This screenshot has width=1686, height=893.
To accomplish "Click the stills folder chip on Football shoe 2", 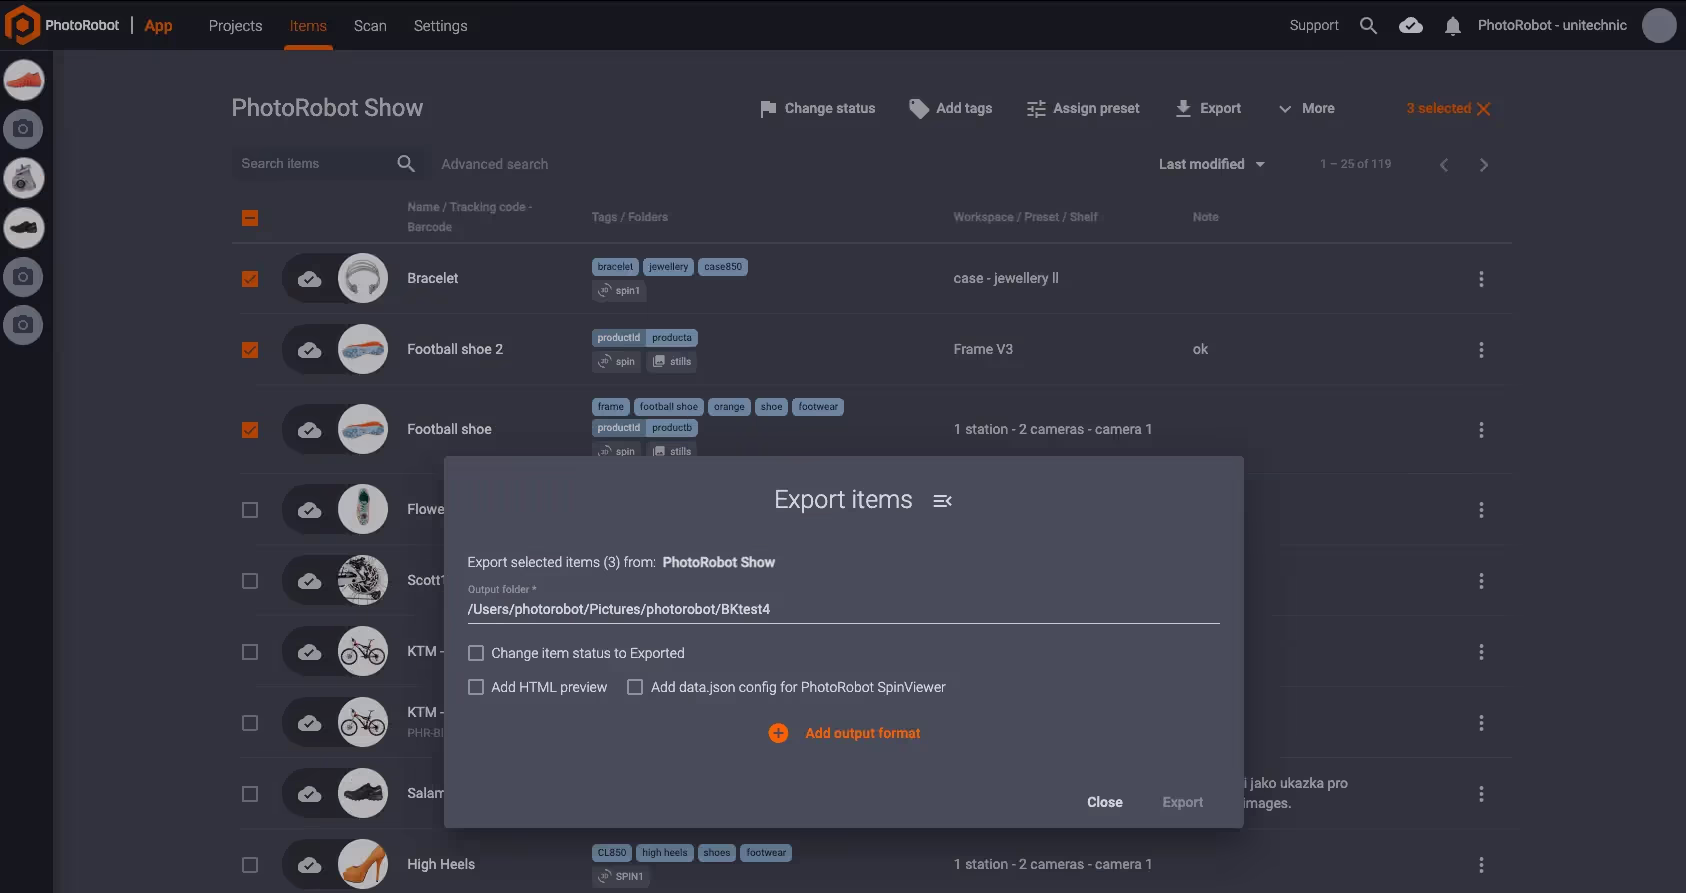I will (x=672, y=362).
